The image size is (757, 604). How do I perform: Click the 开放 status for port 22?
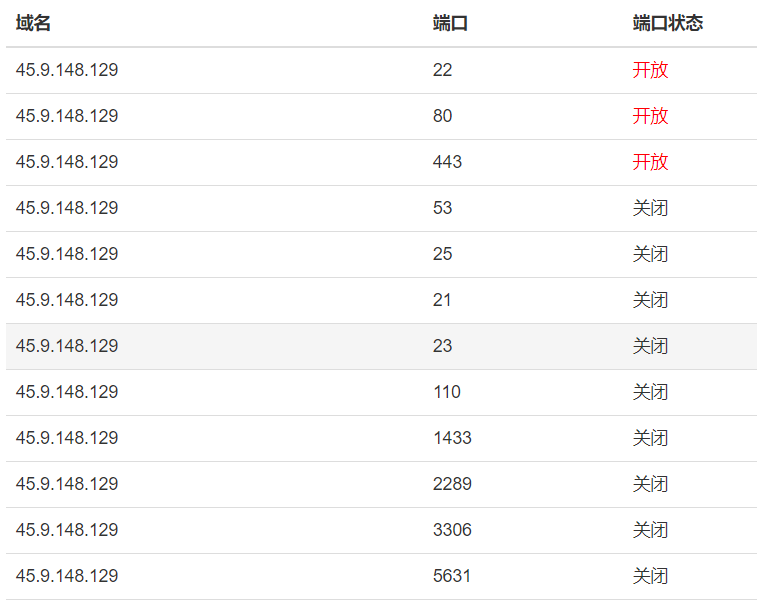click(x=650, y=70)
